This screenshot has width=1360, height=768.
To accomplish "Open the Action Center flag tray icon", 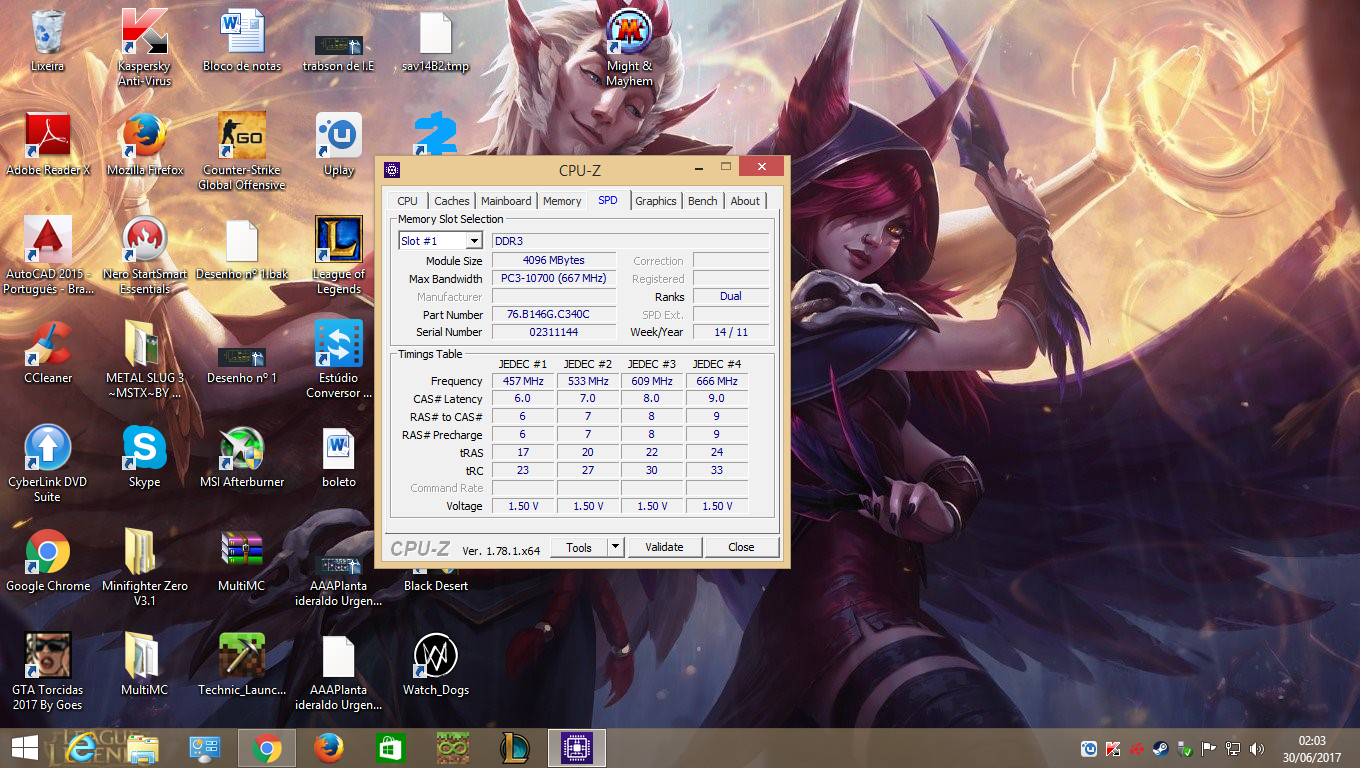I will pyautogui.click(x=1209, y=748).
